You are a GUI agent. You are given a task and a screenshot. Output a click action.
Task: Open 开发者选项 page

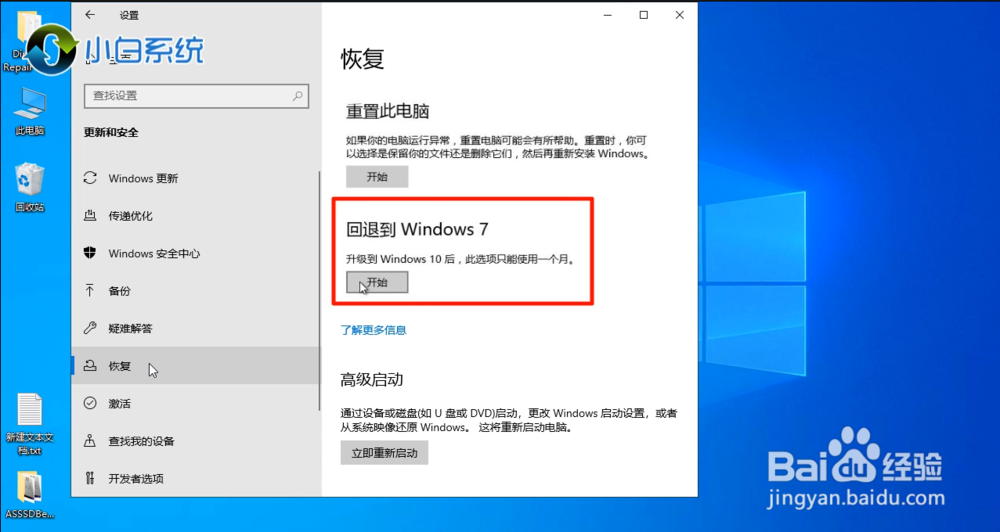[x=195, y=478]
